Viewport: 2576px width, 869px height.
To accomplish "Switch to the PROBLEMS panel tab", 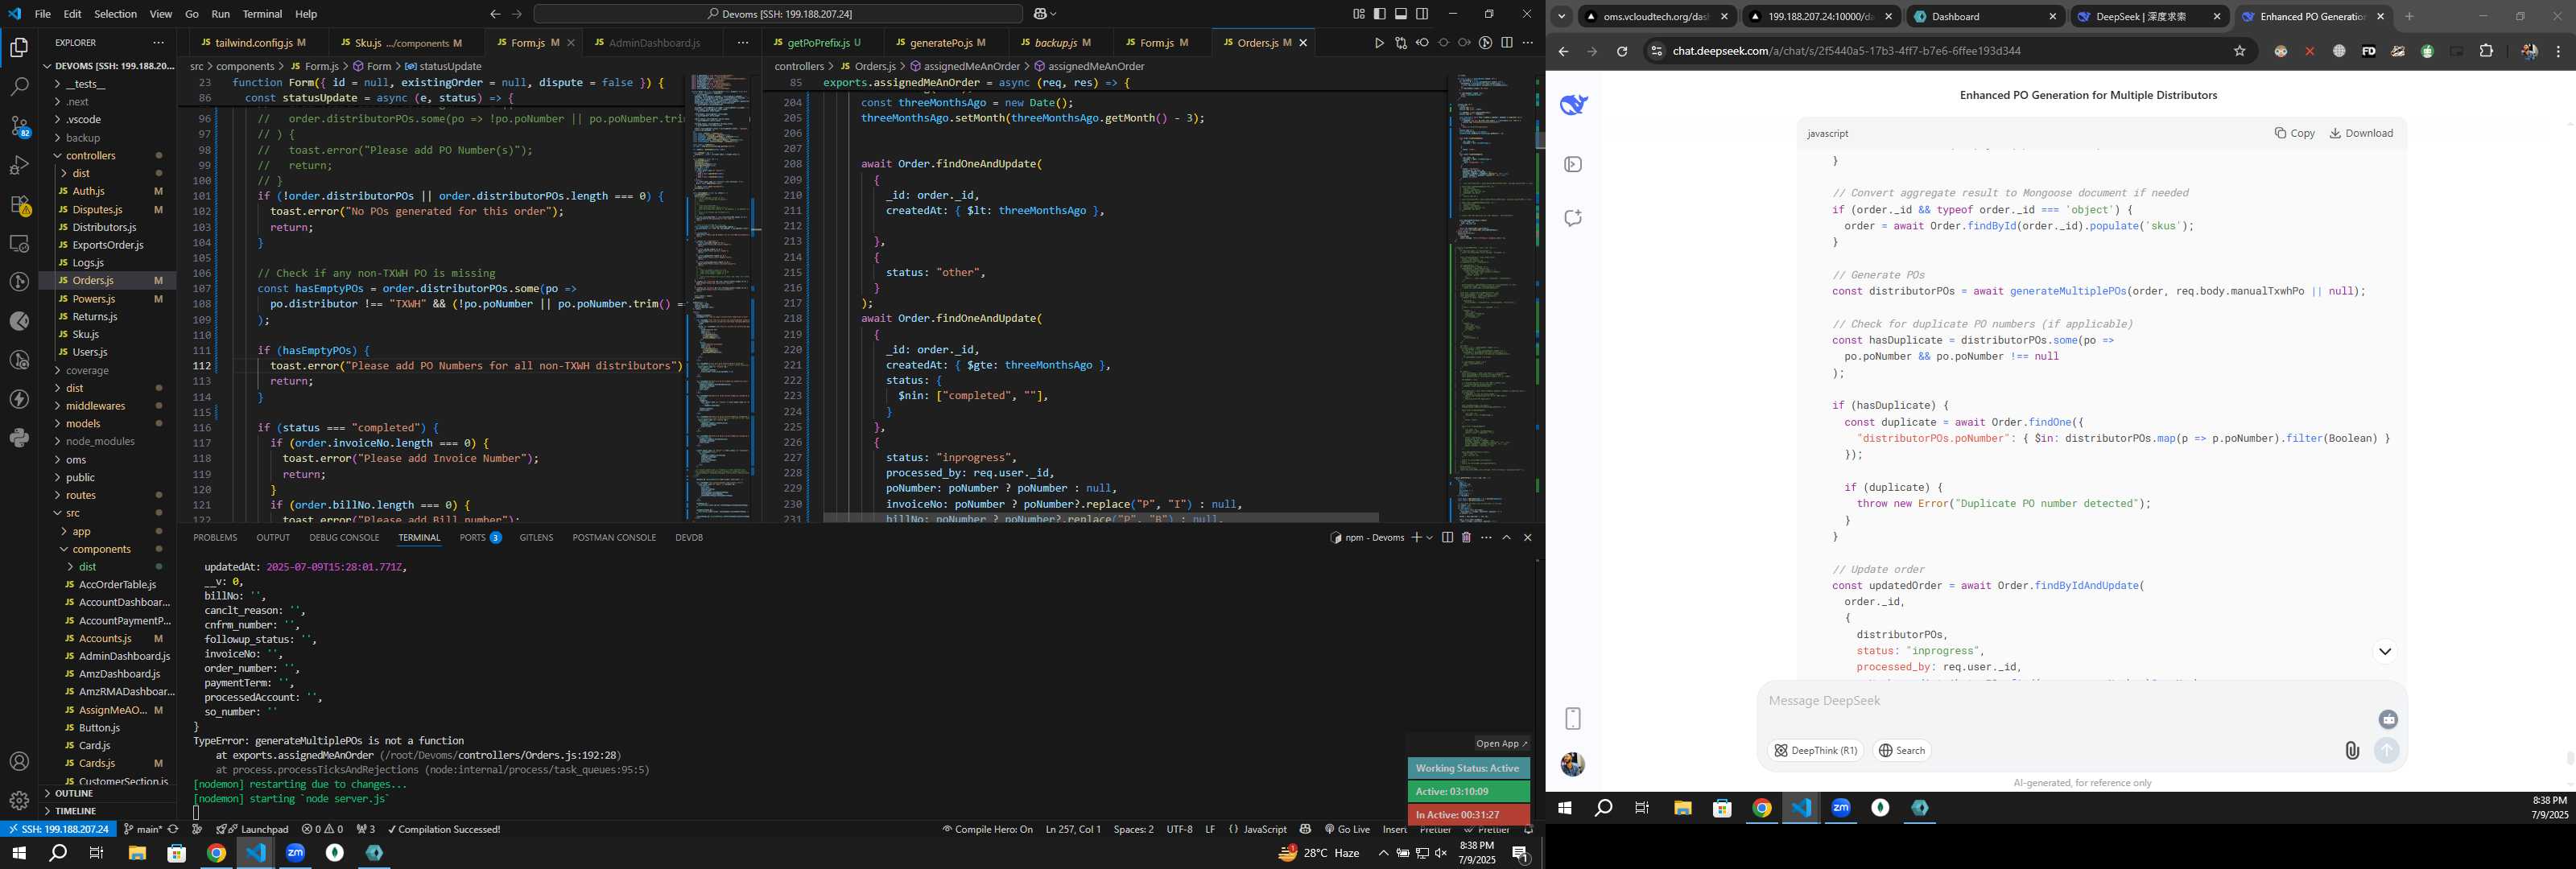I will pos(215,538).
